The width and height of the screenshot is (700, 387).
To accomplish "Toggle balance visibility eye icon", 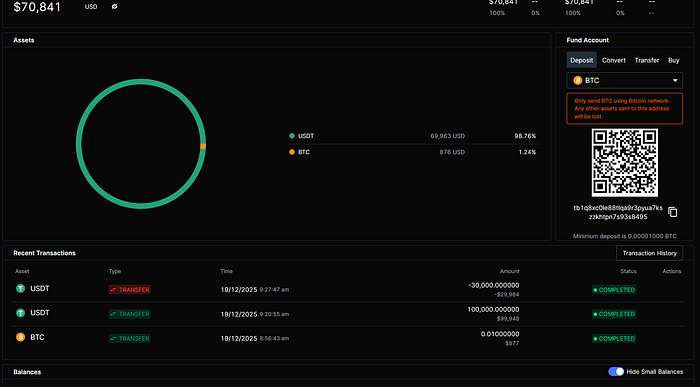I will point(114,7).
